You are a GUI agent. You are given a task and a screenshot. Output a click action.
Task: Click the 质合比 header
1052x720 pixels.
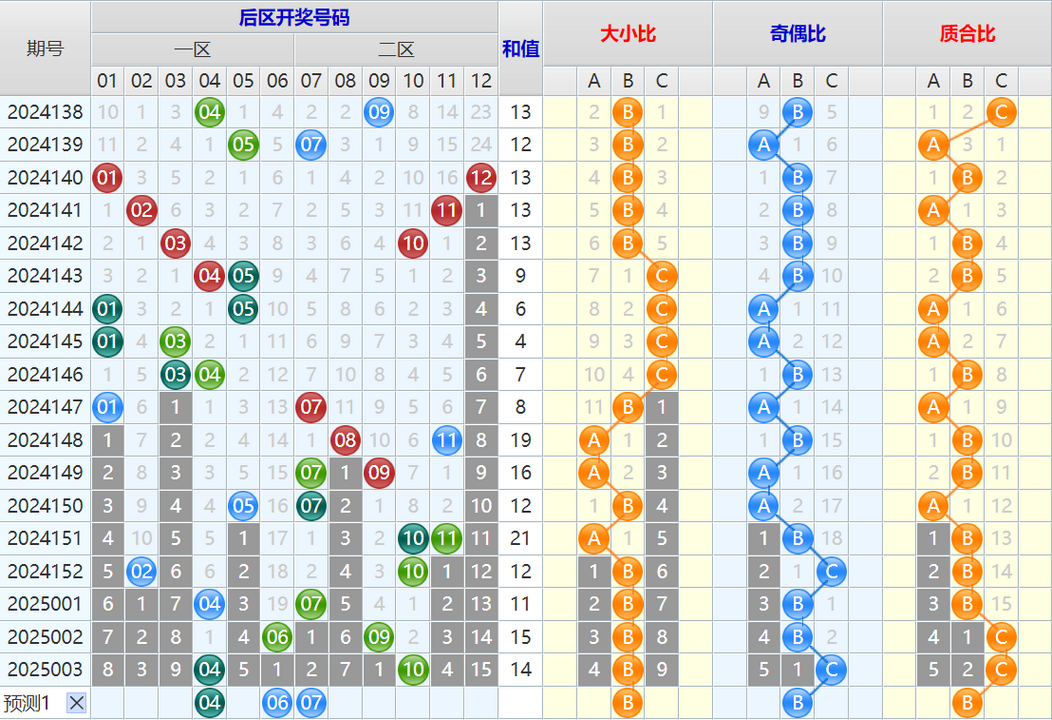(967, 34)
